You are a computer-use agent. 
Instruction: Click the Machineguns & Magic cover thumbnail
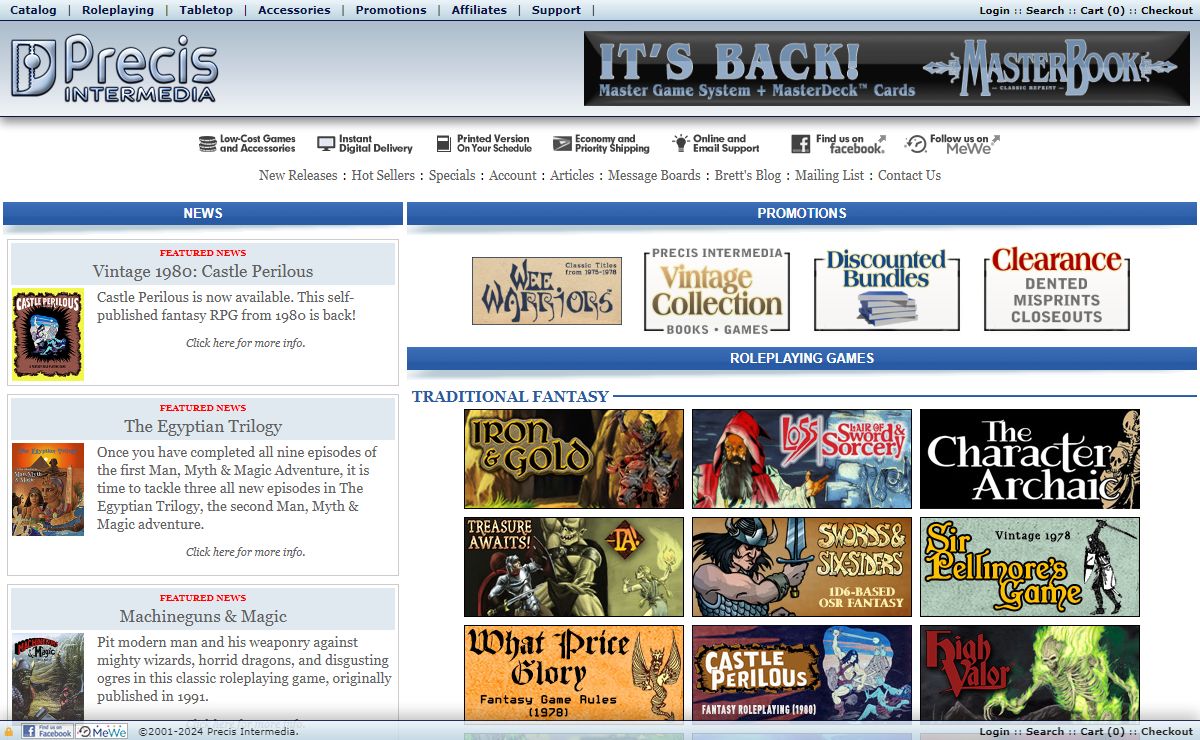coord(48,676)
